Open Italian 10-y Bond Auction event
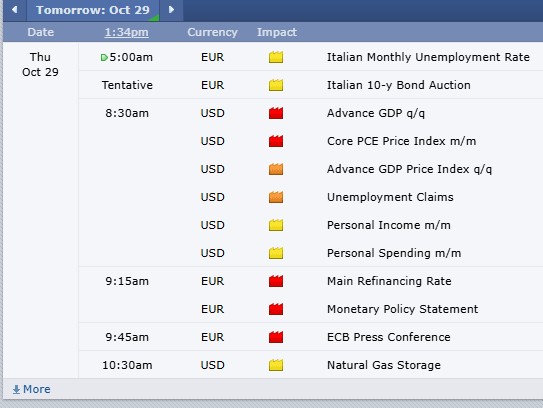The height and width of the screenshot is (408, 543). [x=399, y=85]
